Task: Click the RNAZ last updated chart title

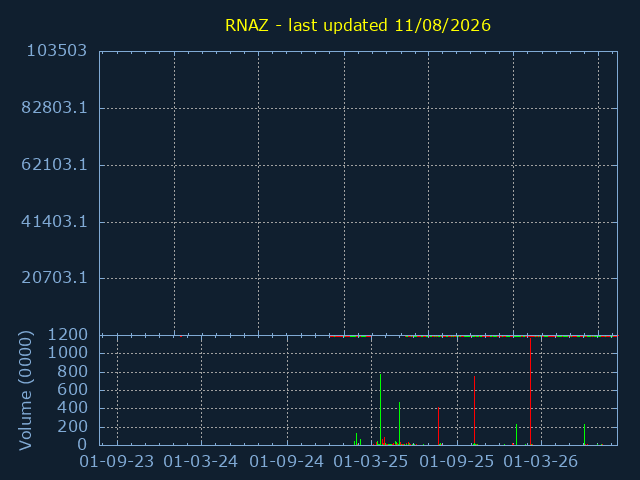Action: click(x=358, y=25)
